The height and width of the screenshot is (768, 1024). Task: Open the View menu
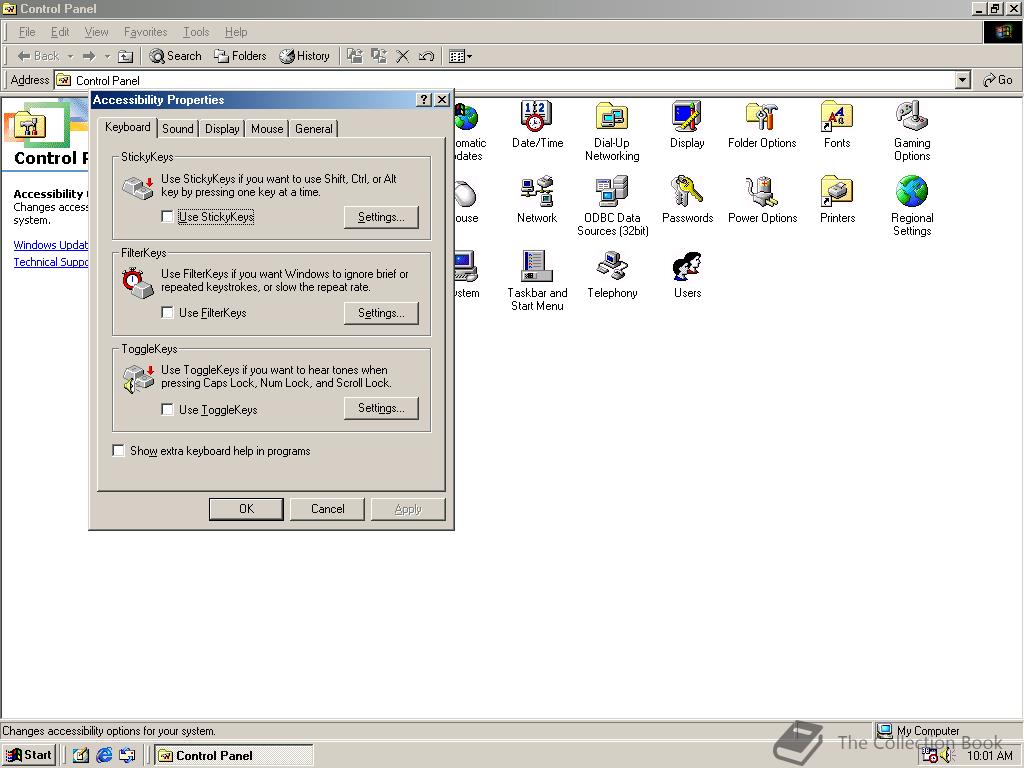pos(96,32)
